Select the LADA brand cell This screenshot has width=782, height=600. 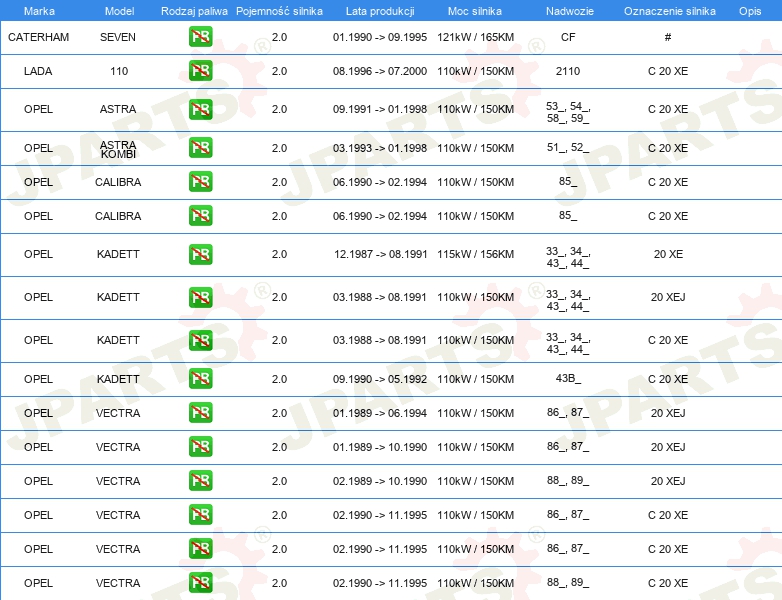[x=38, y=71]
